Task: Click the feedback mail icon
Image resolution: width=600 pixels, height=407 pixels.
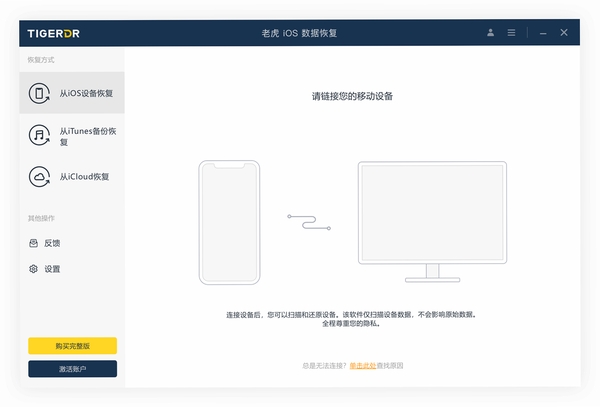Action: [x=33, y=243]
